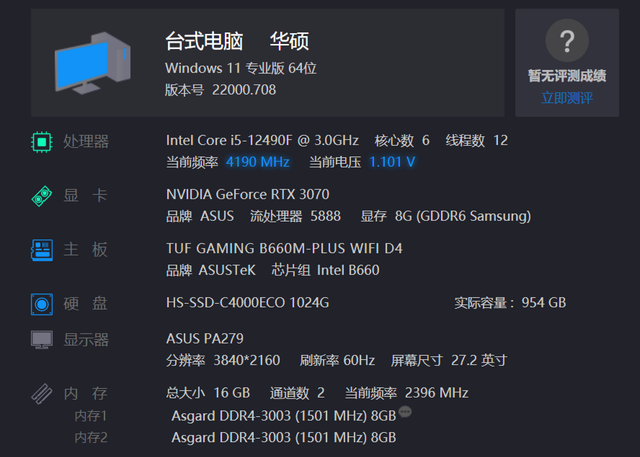Click the 内存1 slot label
The height and width of the screenshot is (457, 640).
click(91, 416)
